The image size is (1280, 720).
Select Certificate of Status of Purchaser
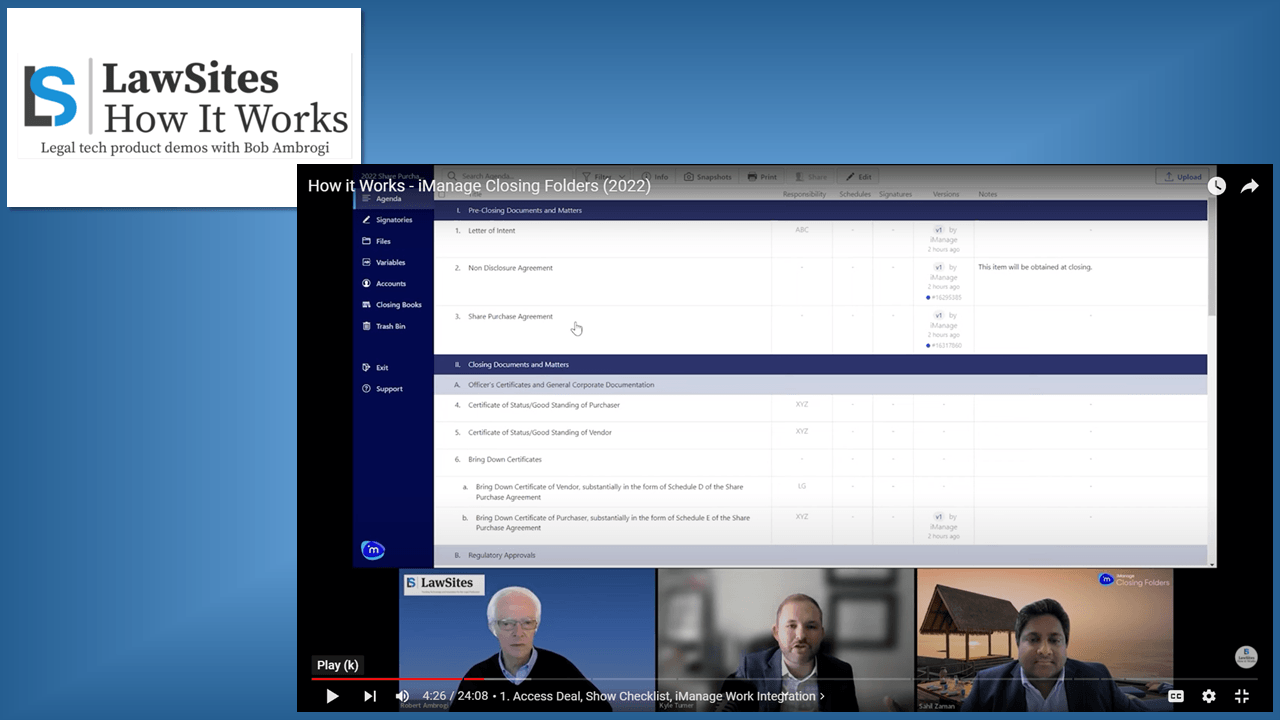point(820,406)
